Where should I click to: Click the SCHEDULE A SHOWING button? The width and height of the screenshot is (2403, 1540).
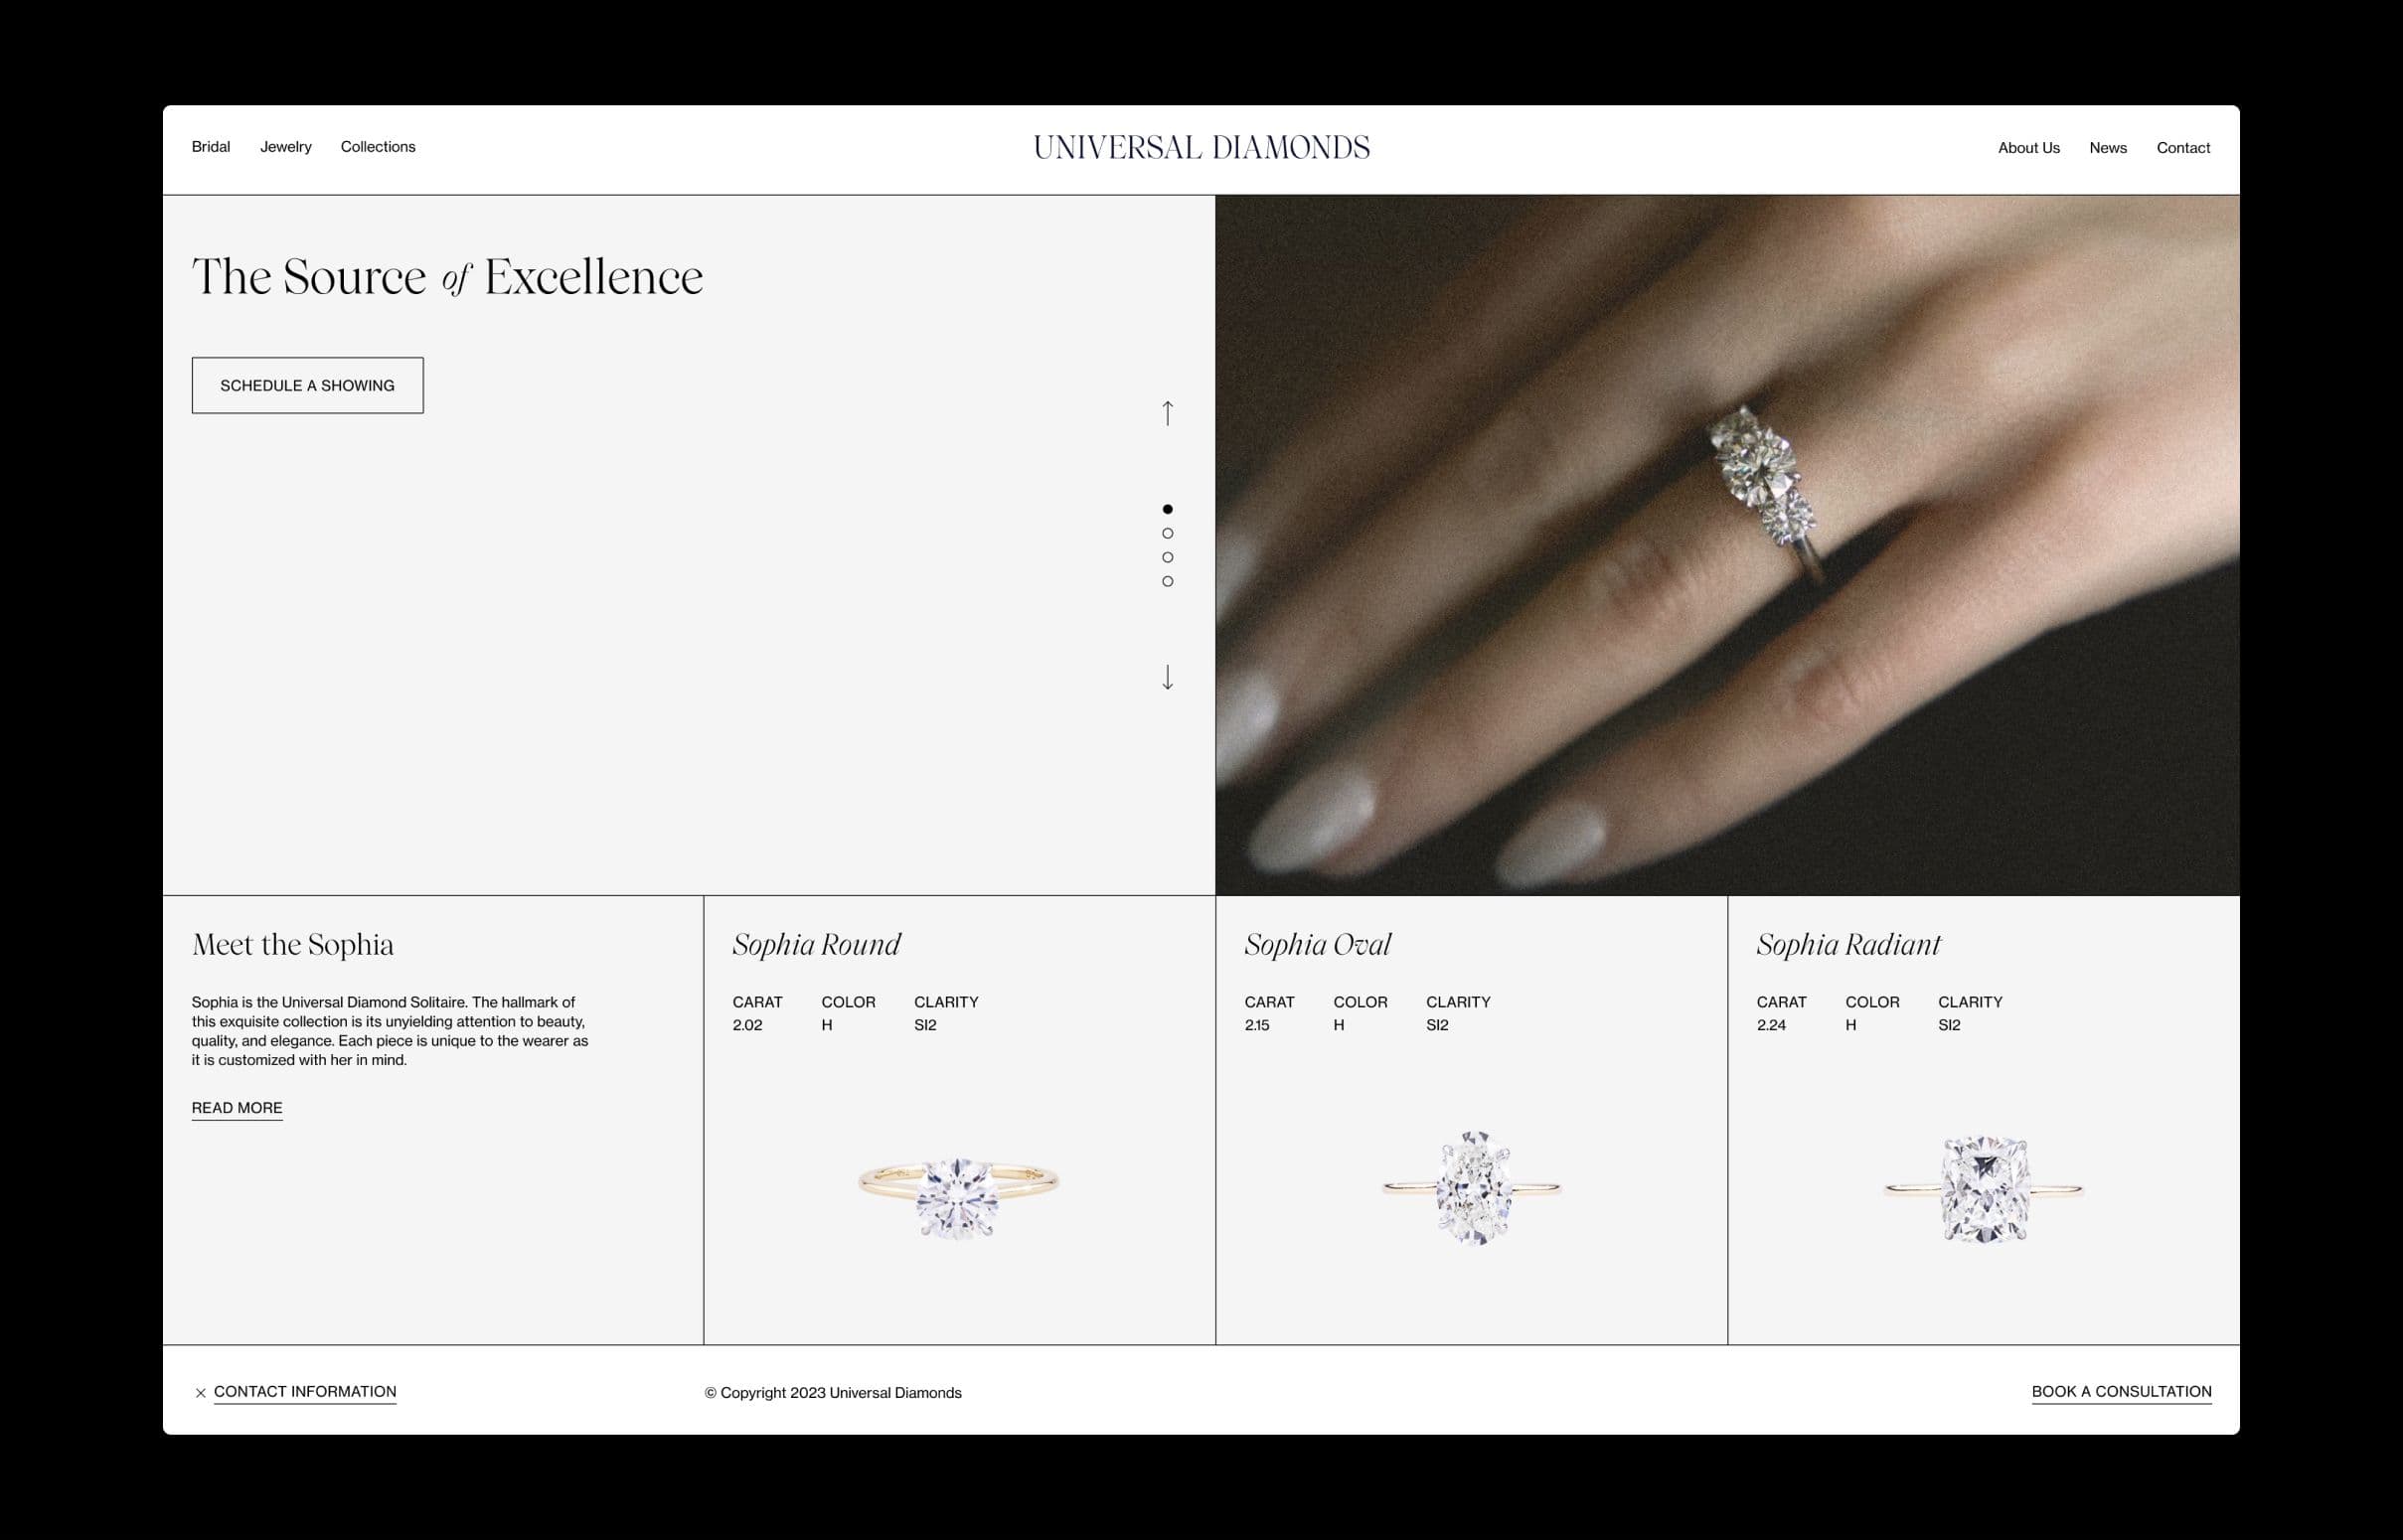click(308, 385)
